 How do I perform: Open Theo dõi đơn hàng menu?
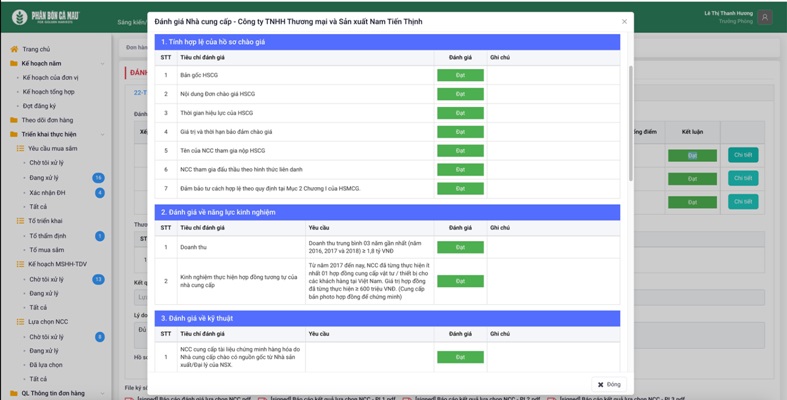coord(47,120)
